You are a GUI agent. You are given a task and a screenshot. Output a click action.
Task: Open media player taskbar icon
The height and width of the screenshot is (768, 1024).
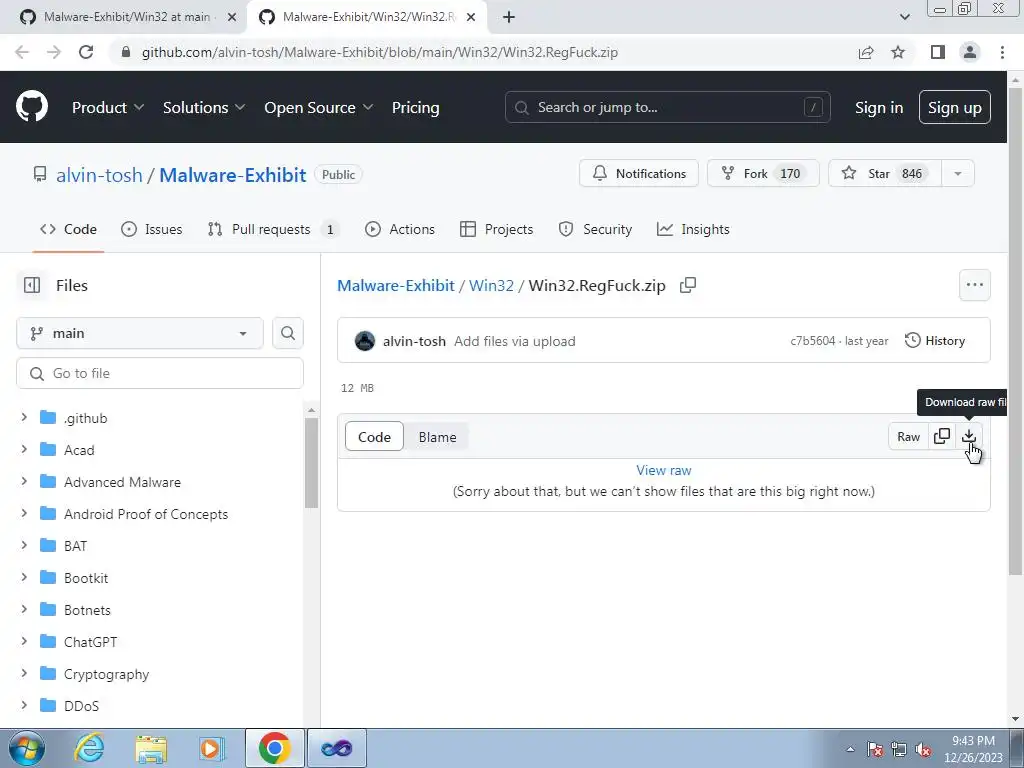[x=212, y=748]
